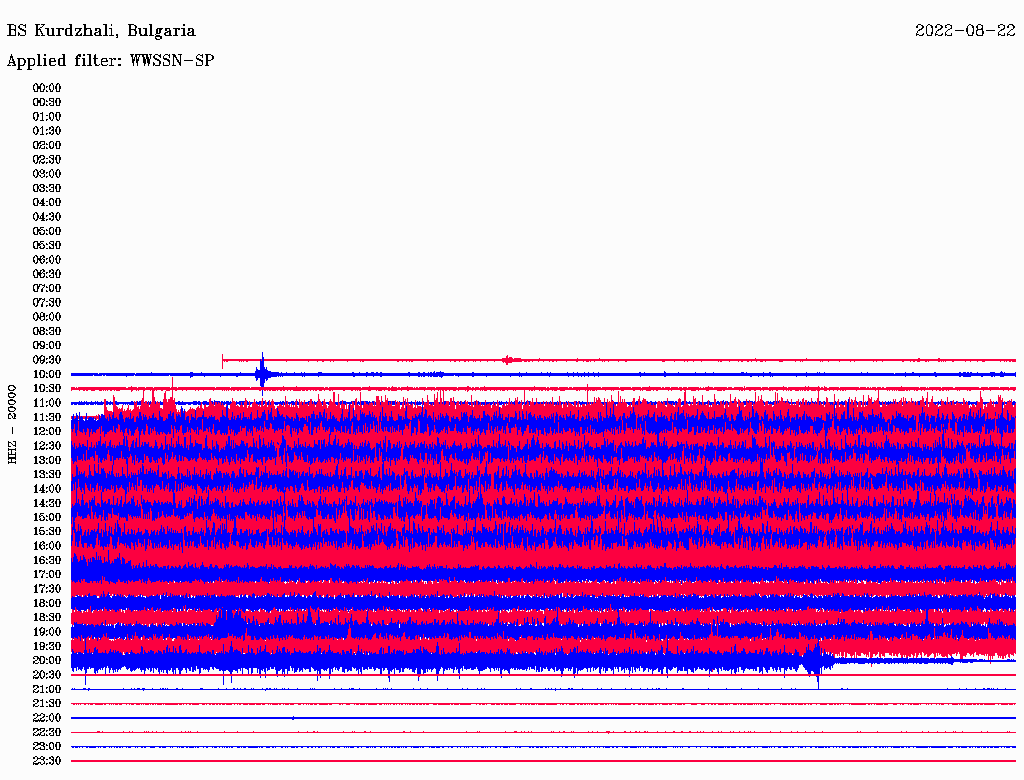Click the 23:30 time label
Image resolution: width=1024 pixels, height=780 pixels.
[x=47, y=761]
